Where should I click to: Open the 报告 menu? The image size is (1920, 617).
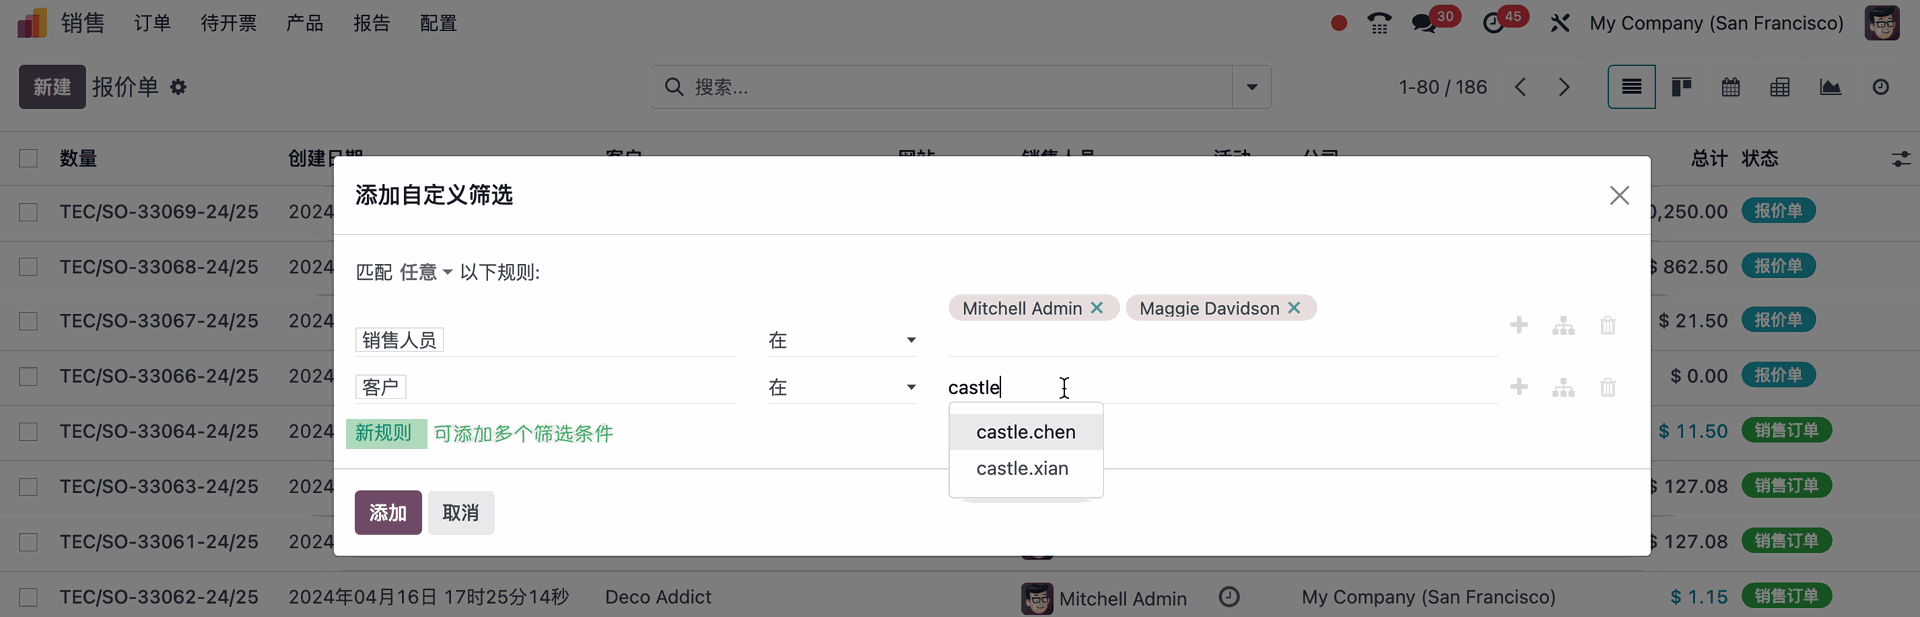coord(371,23)
